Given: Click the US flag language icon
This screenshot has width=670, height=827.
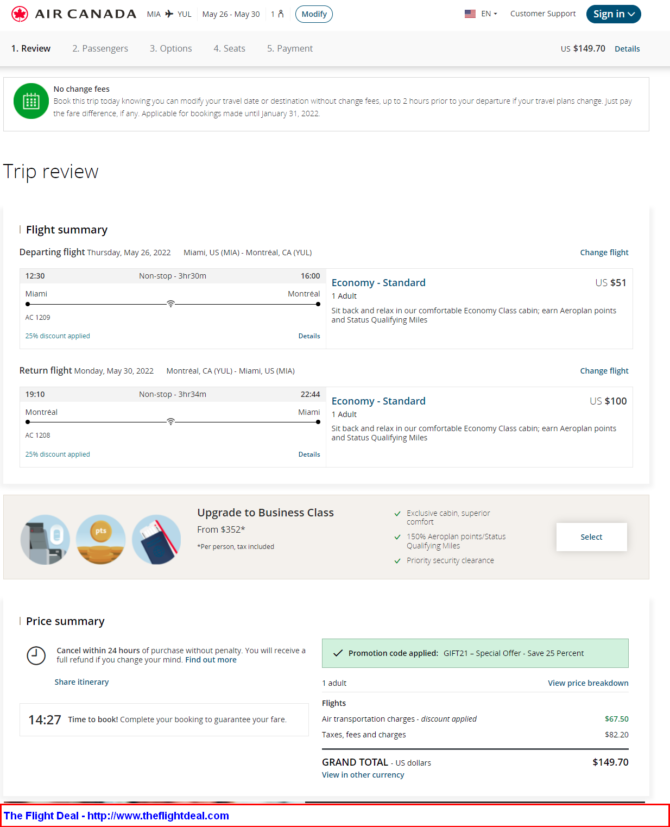Looking at the screenshot, I should coord(470,14).
